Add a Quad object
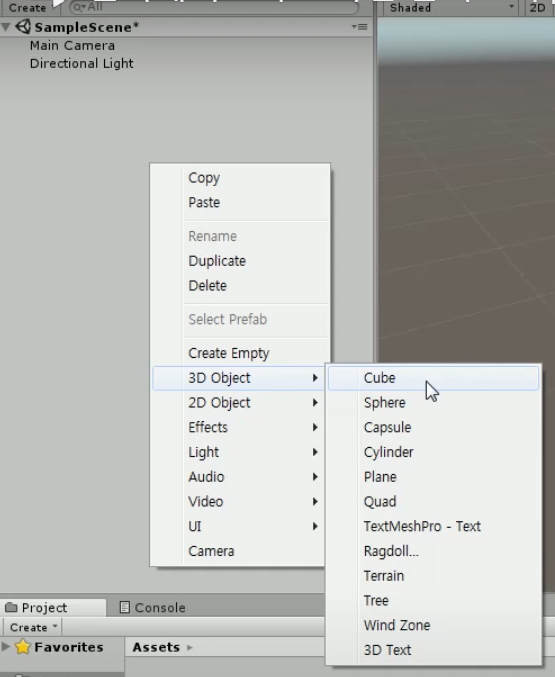The width and height of the screenshot is (555, 677). click(x=433, y=501)
